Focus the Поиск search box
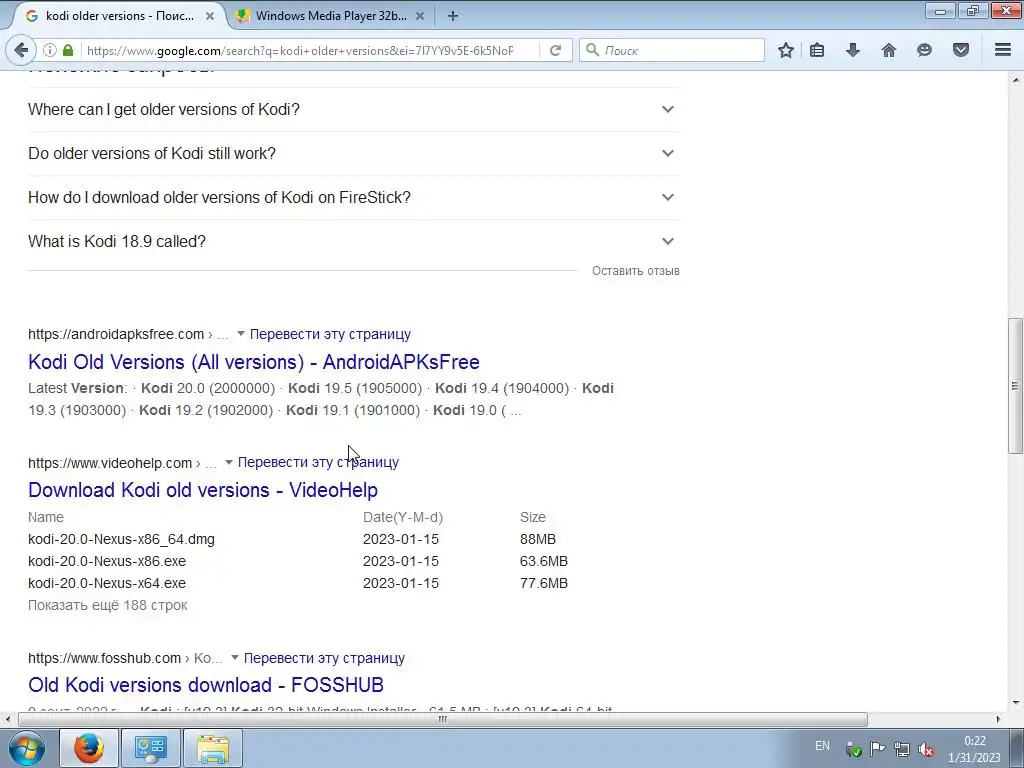The width and height of the screenshot is (1024, 768). point(672,50)
